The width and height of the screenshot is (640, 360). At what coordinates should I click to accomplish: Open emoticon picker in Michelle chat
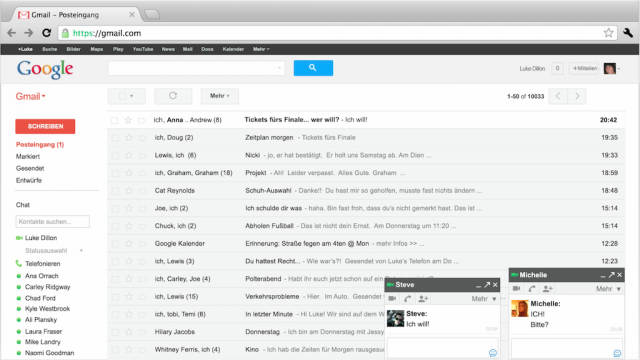pyautogui.click(x=617, y=353)
